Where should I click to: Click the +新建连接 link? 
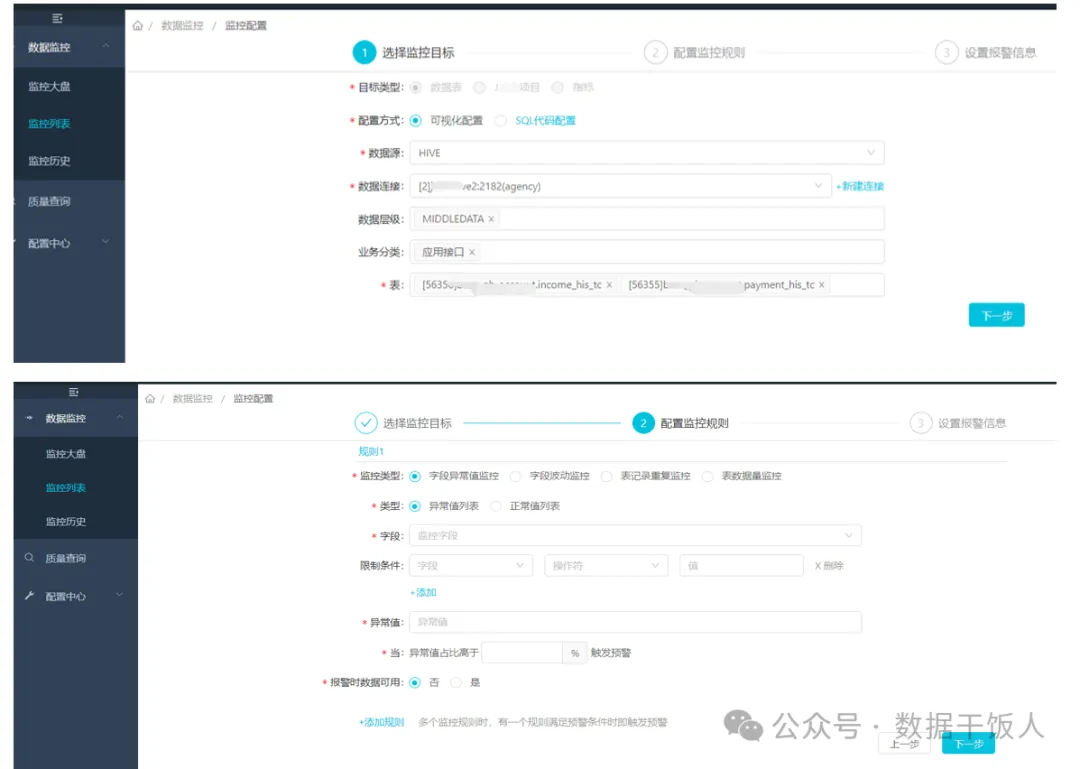point(860,186)
